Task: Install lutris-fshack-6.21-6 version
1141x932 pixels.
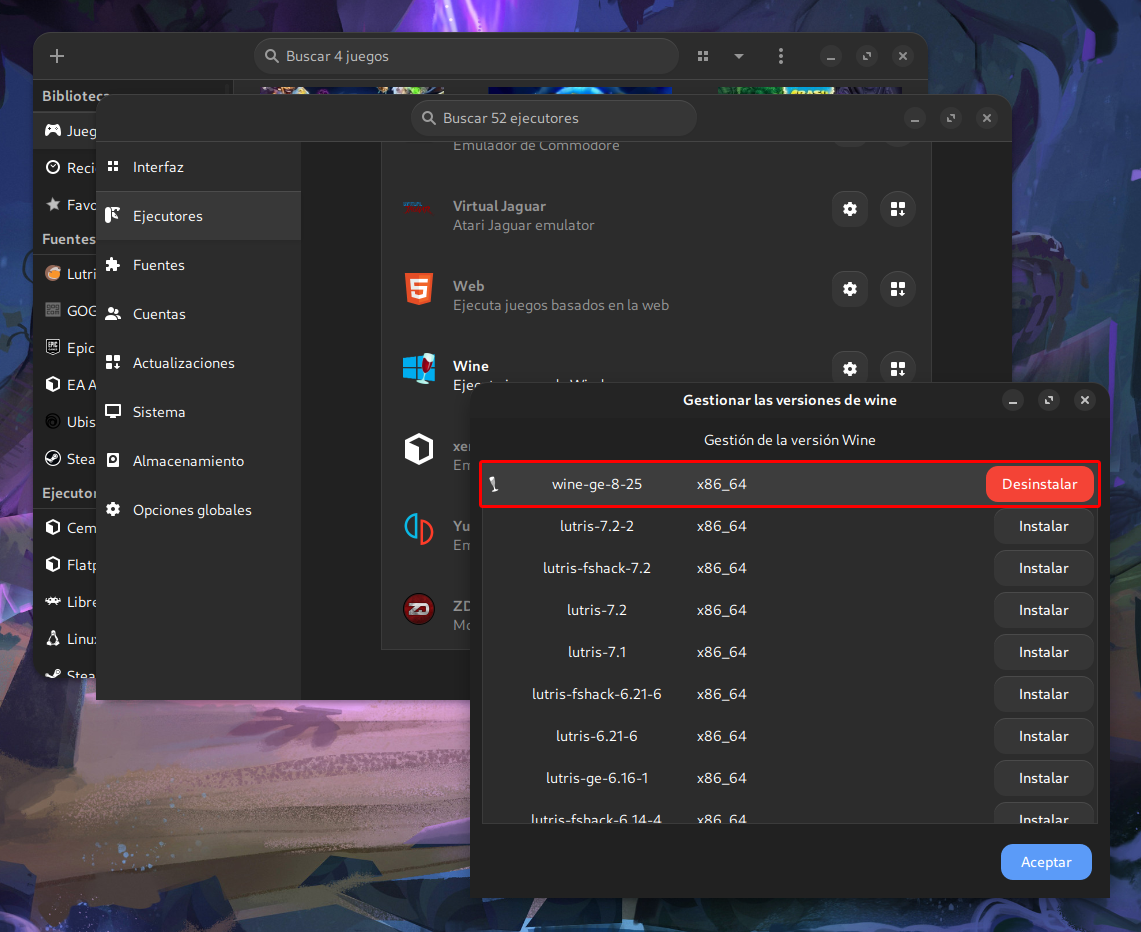Action: [1043, 695]
